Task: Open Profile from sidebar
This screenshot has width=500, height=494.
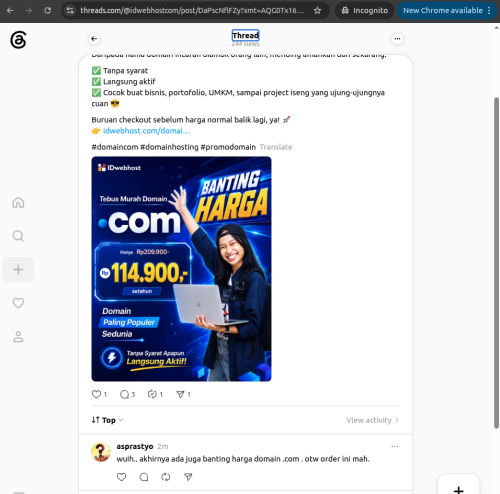Action: point(18,336)
